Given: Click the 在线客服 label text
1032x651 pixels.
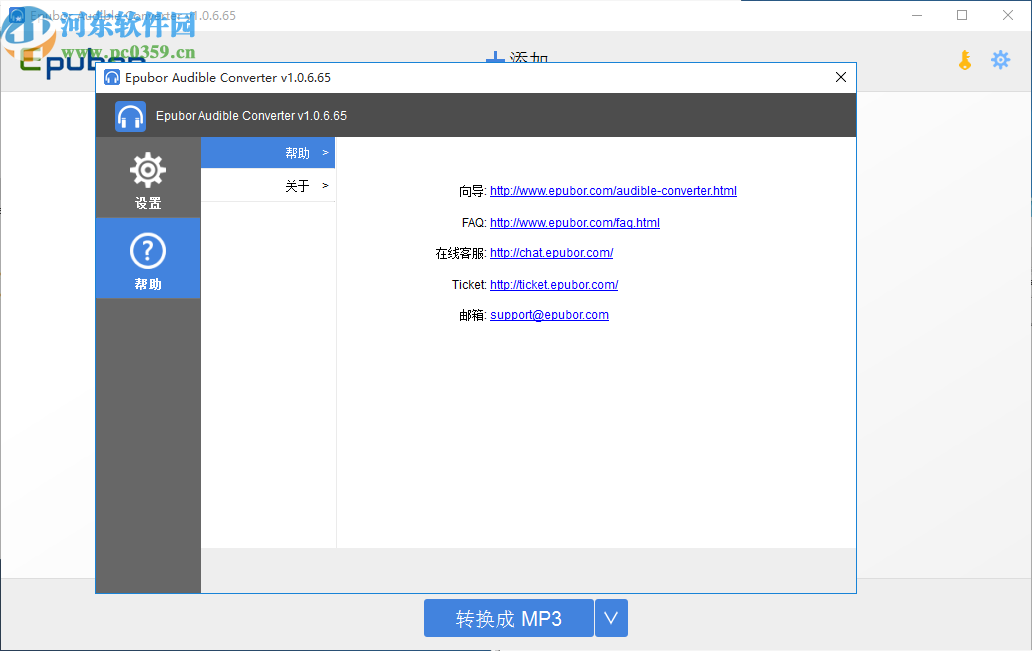Looking at the screenshot, I should (x=459, y=253).
